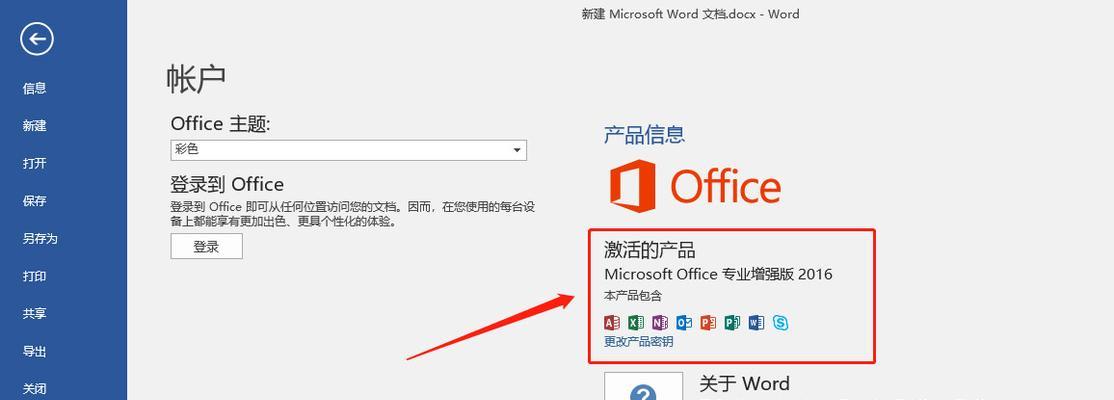Screen dimensions: 1114x400
Task: Select 另存为 in the sidebar
Action: 40,239
